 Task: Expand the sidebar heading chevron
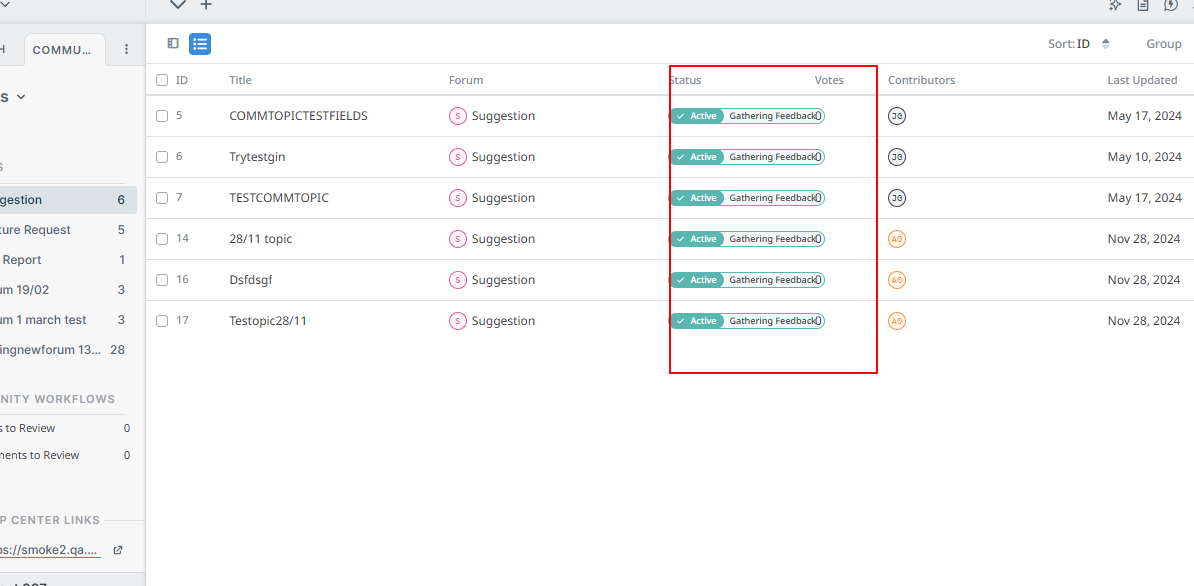click(x=21, y=97)
